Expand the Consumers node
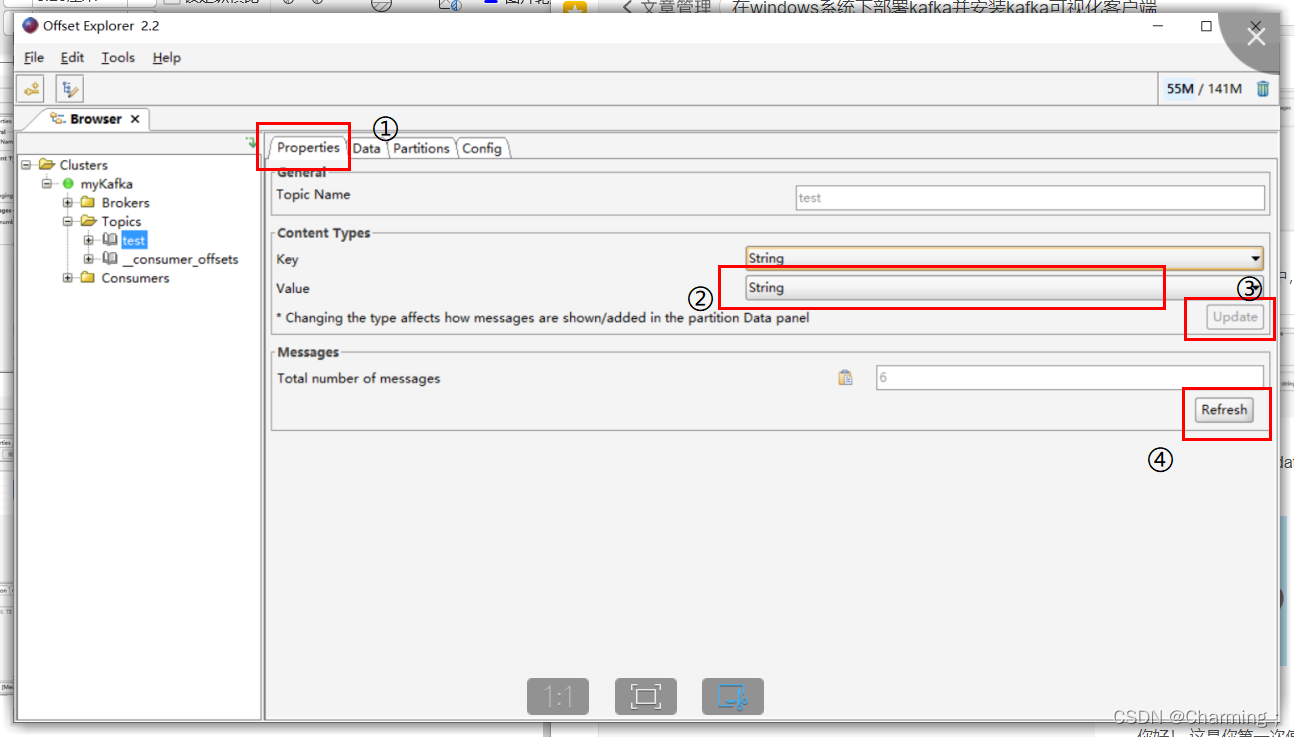The width and height of the screenshot is (1294, 737). point(68,278)
